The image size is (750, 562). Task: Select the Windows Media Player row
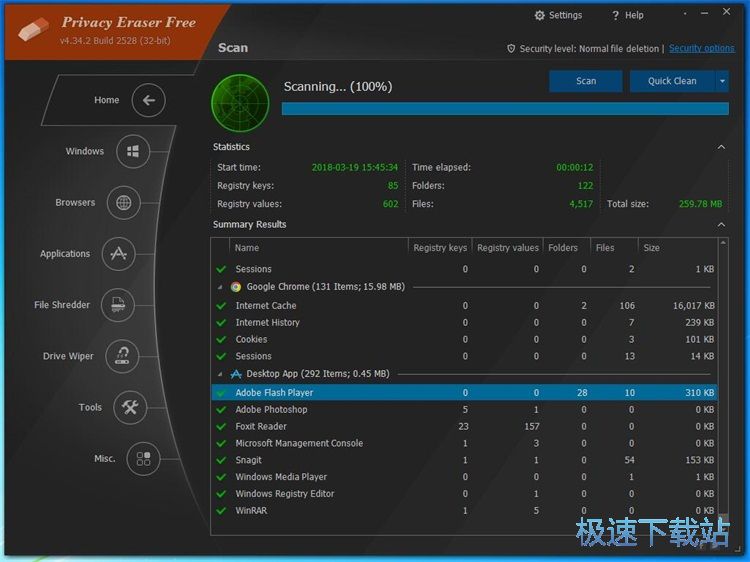tap(464, 477)
